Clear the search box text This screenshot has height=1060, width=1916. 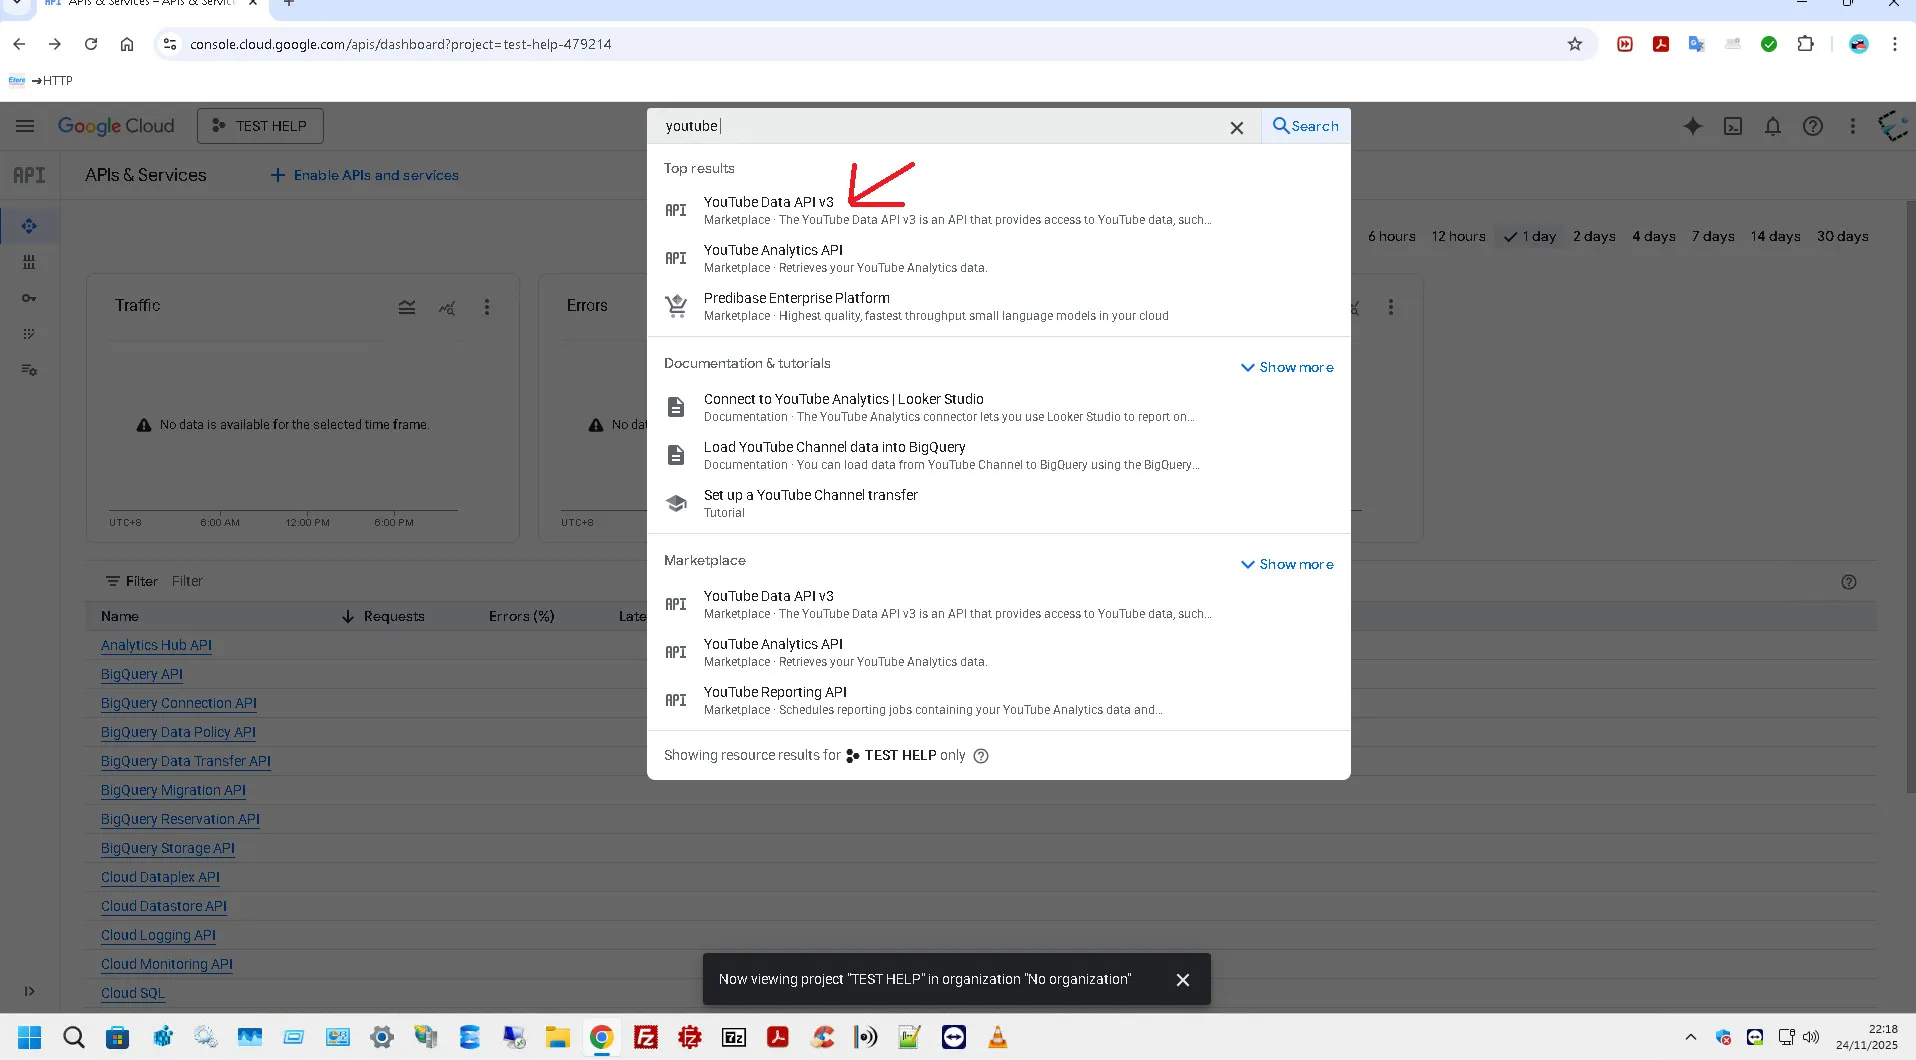click(x=1236, y=127)
